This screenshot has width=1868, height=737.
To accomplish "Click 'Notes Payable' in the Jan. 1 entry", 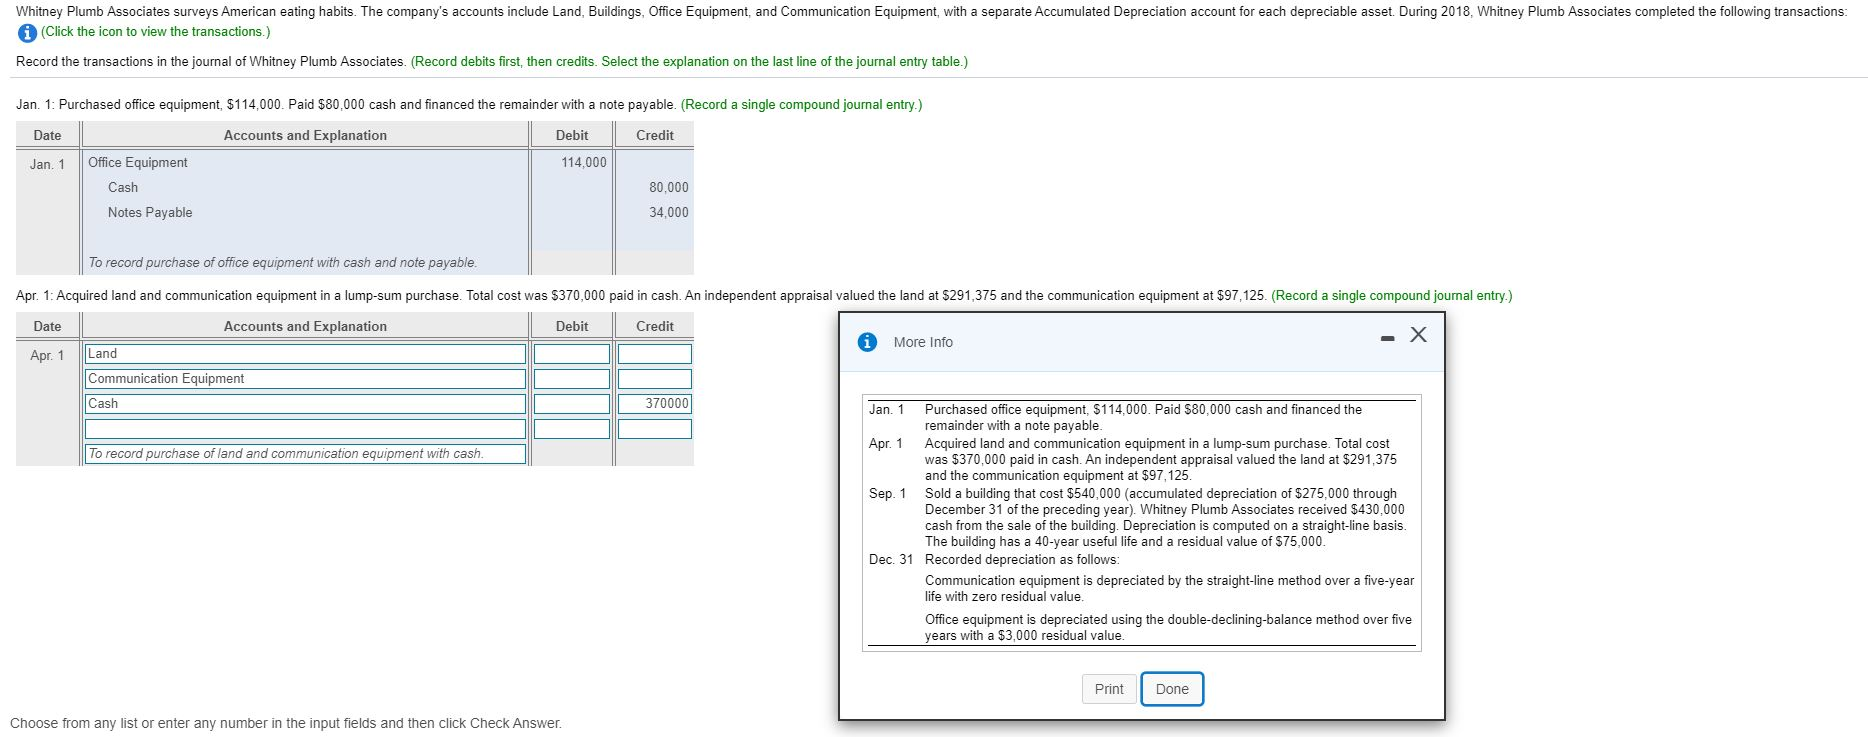I will pos(150,213).
